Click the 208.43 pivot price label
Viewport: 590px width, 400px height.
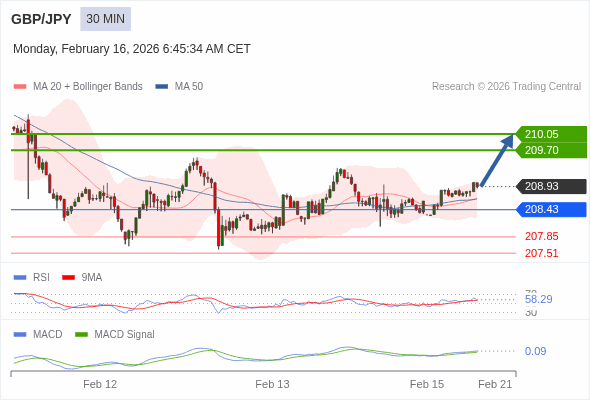(552, 209)
